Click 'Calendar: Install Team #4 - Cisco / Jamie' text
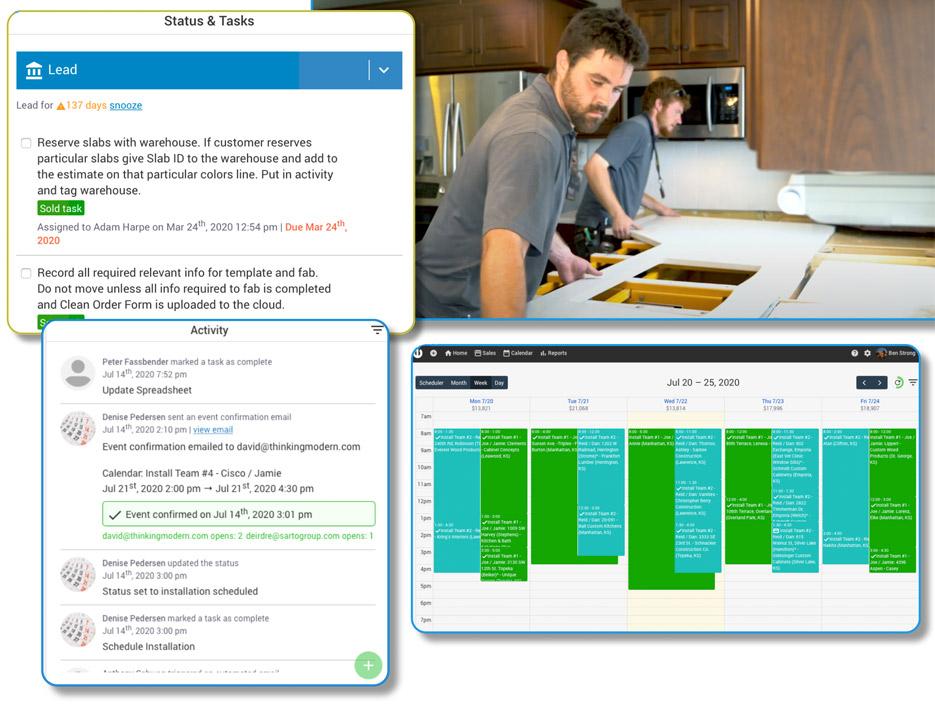The width and height of the screenshot is (935, 704). click(191, 473)
